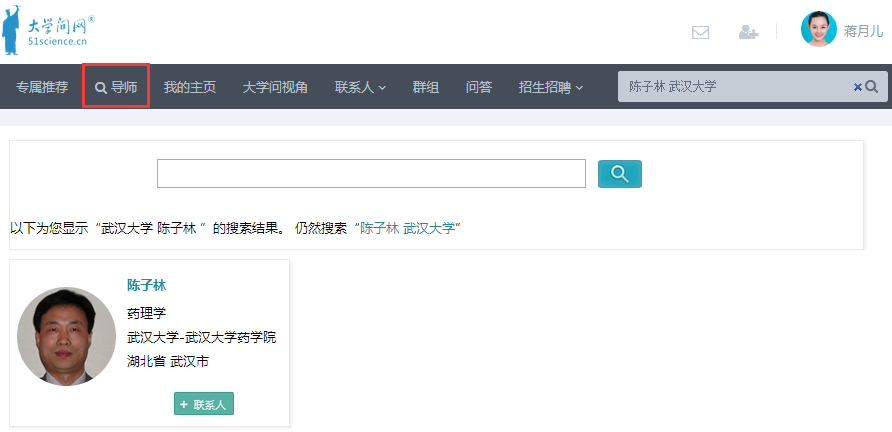Click the navbar magnifier search icon

click(x=872, y=87)
